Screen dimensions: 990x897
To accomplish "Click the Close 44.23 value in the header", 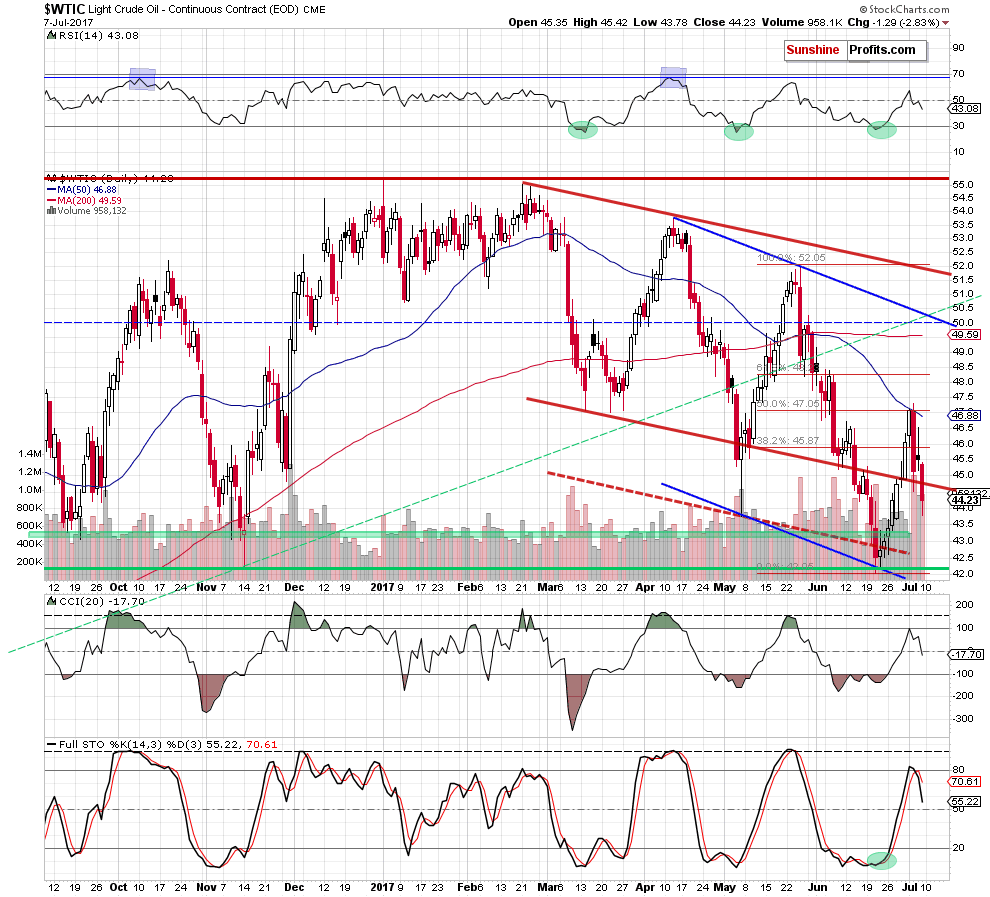I will tap(724, 22).
